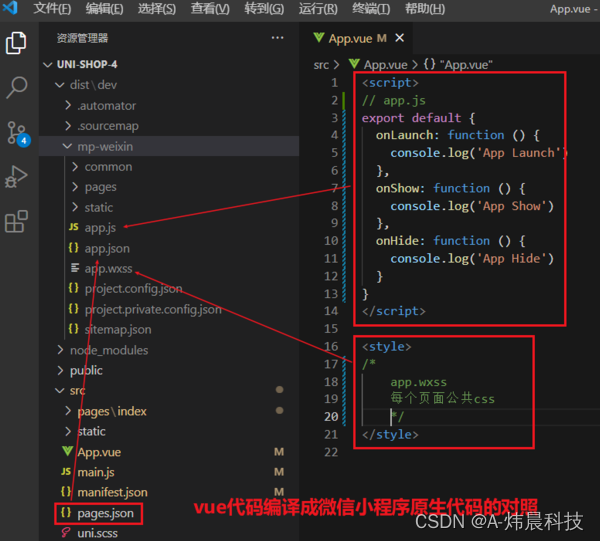The width and height of the screenshot is (600, 541).
Task: Open the 编辑(E) menu
Action: [104, 8]
